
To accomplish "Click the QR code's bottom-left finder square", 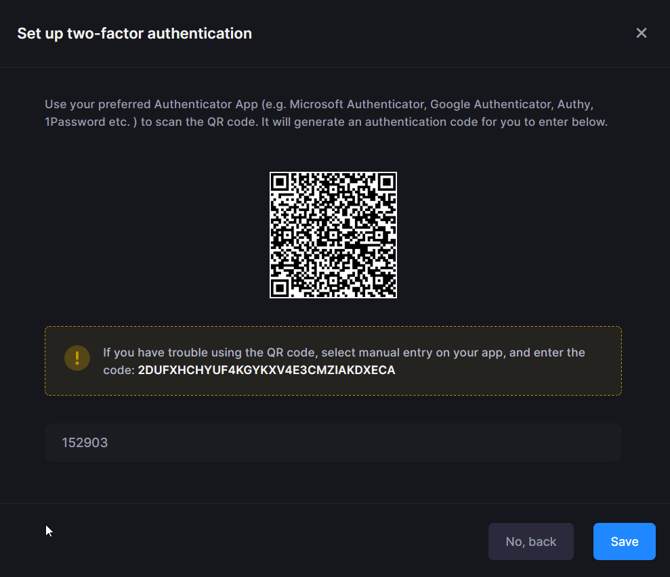I will tap(283, 284).
